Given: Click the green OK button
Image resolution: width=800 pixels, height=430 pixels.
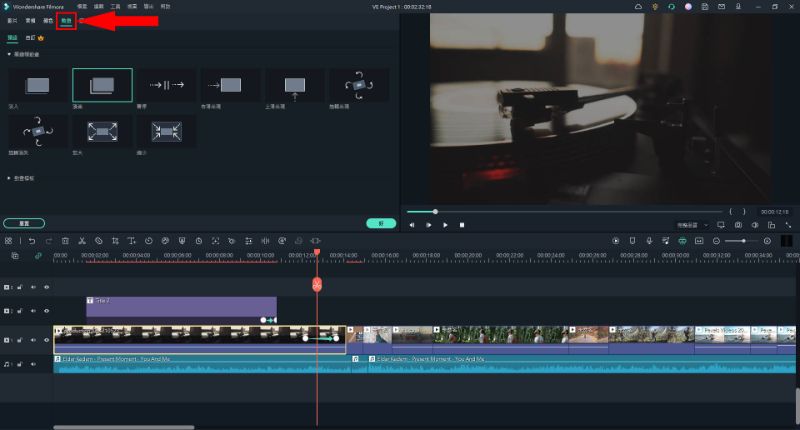Looking at the screenshot, I should (x=381, y=223).
